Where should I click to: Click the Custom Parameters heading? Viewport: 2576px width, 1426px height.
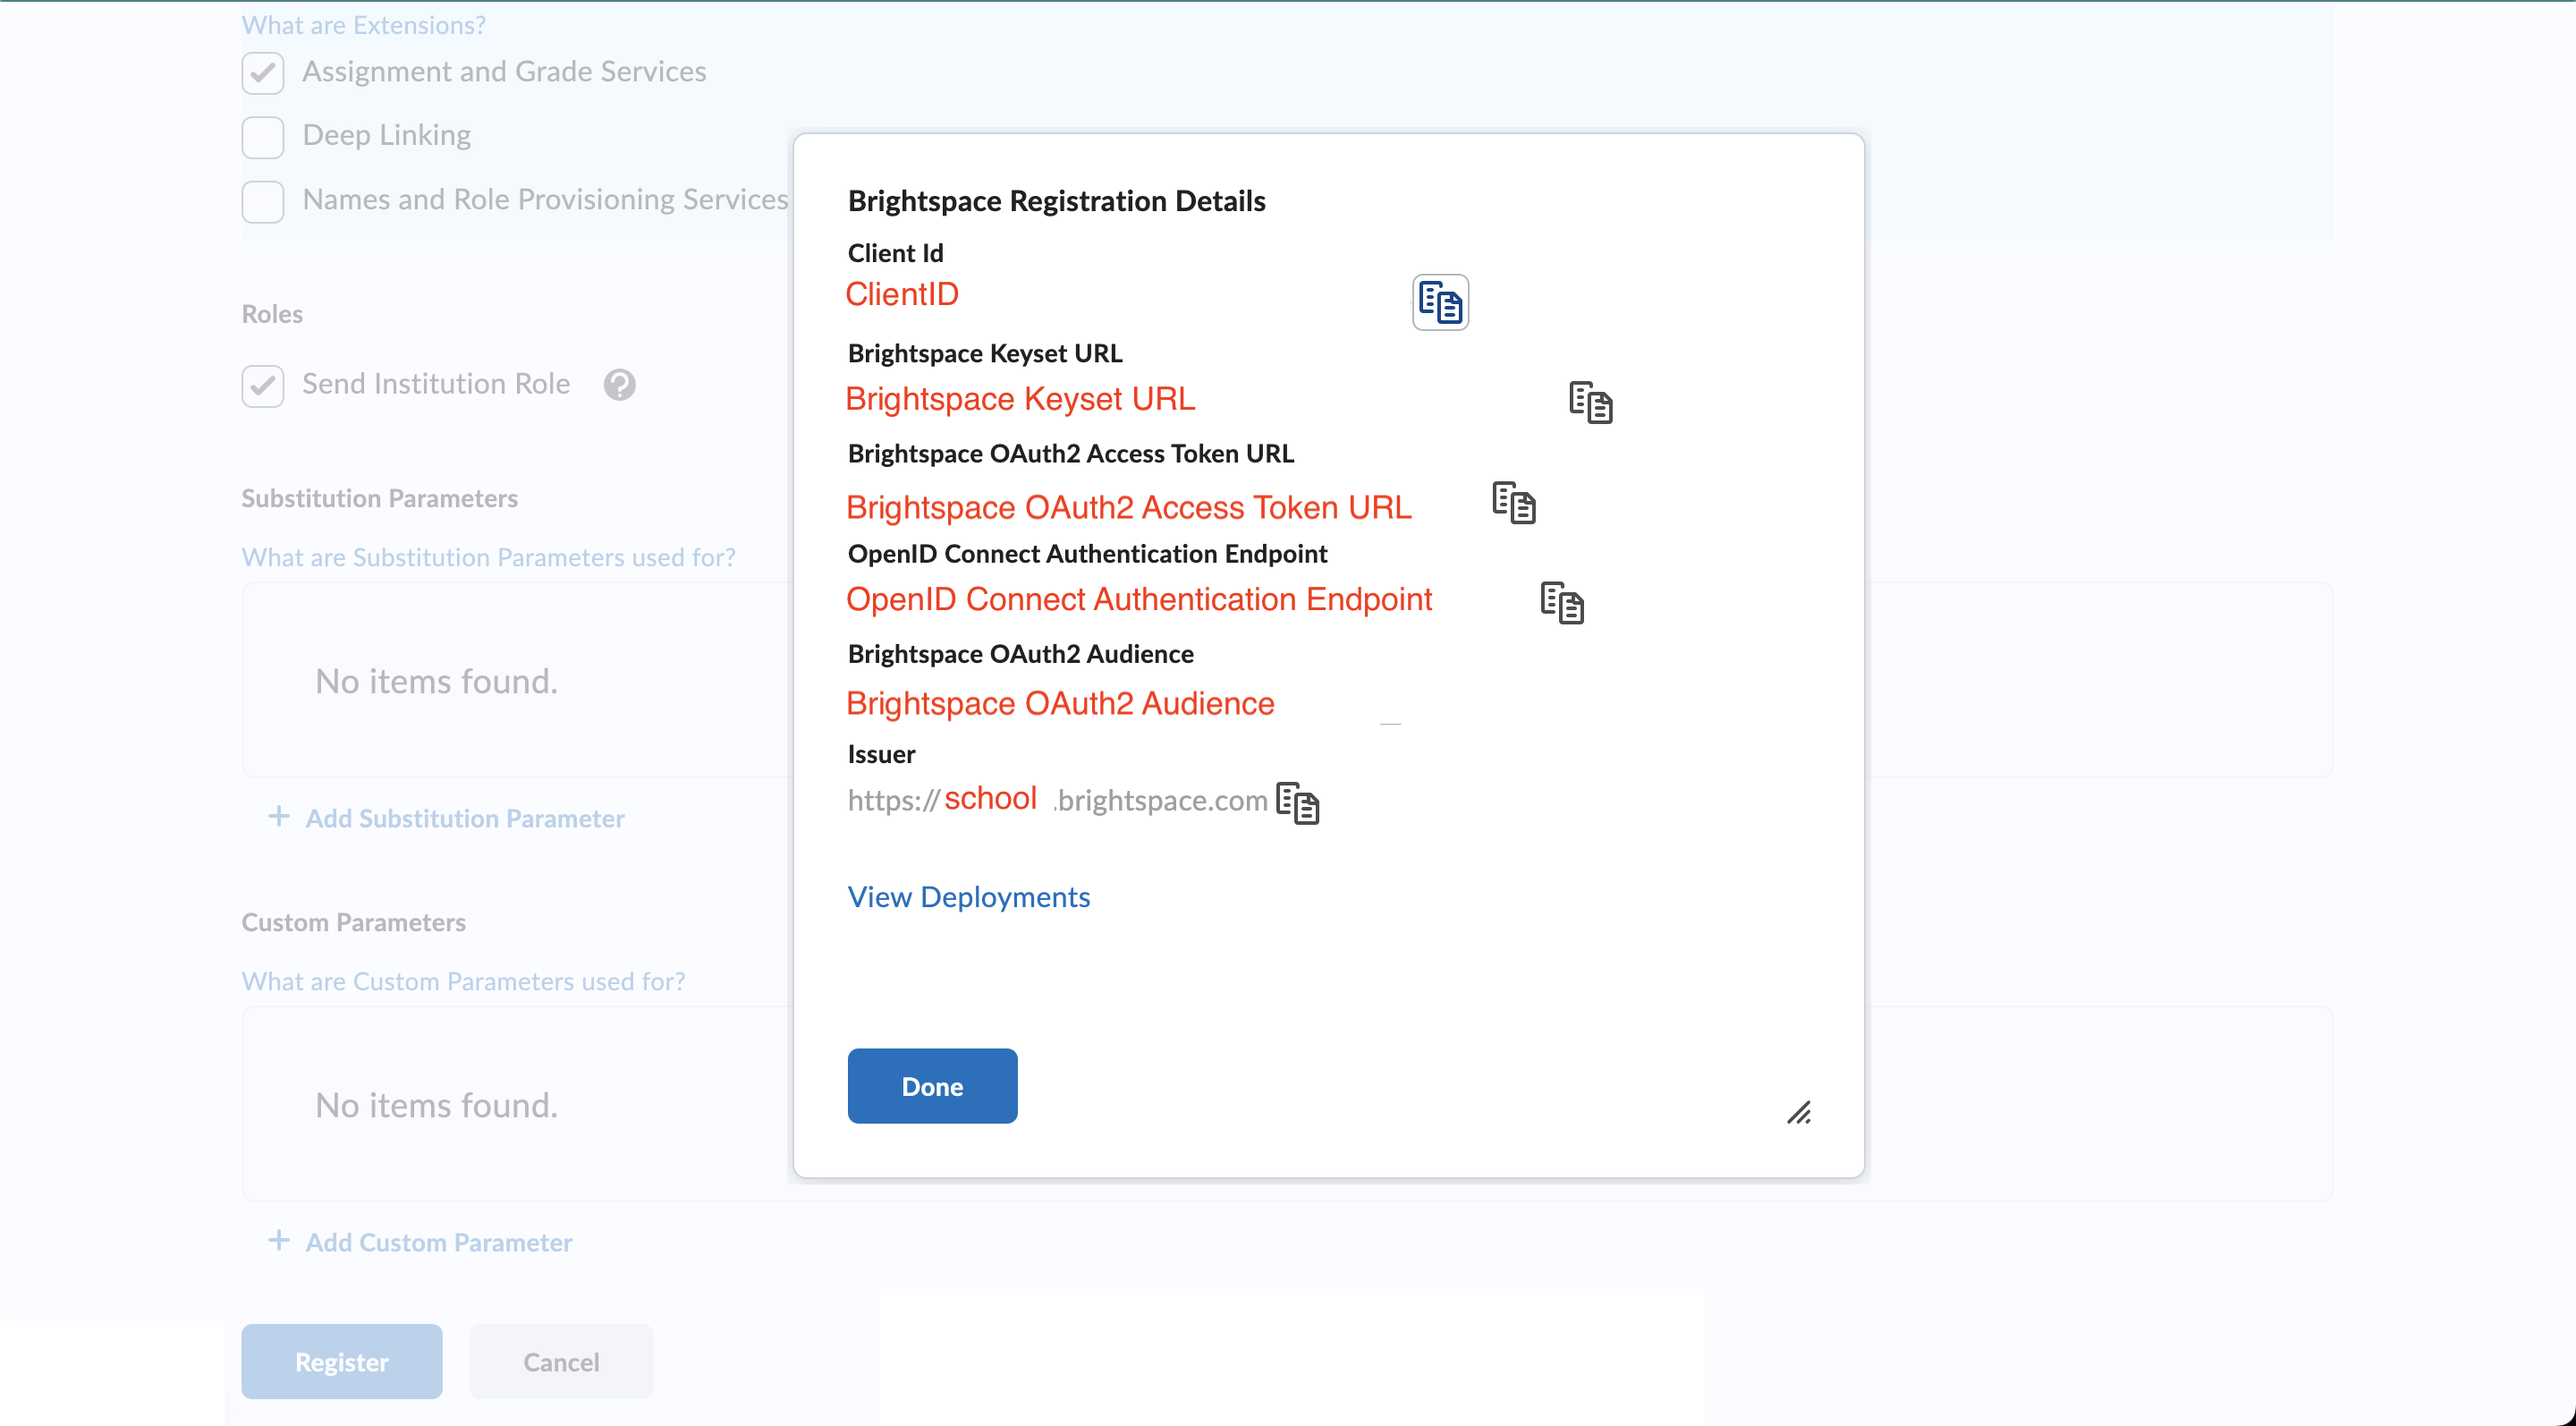[353, 922]
